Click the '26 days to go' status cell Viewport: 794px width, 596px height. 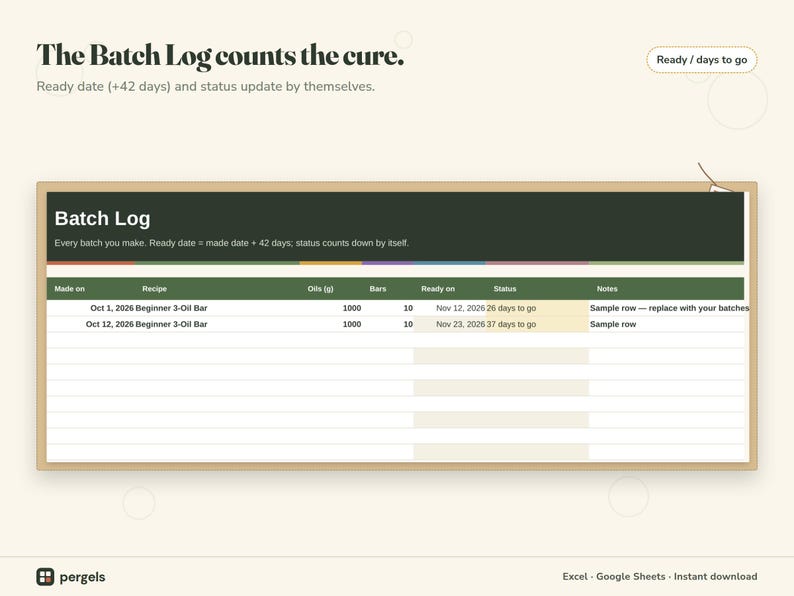[x=537, y=308]
